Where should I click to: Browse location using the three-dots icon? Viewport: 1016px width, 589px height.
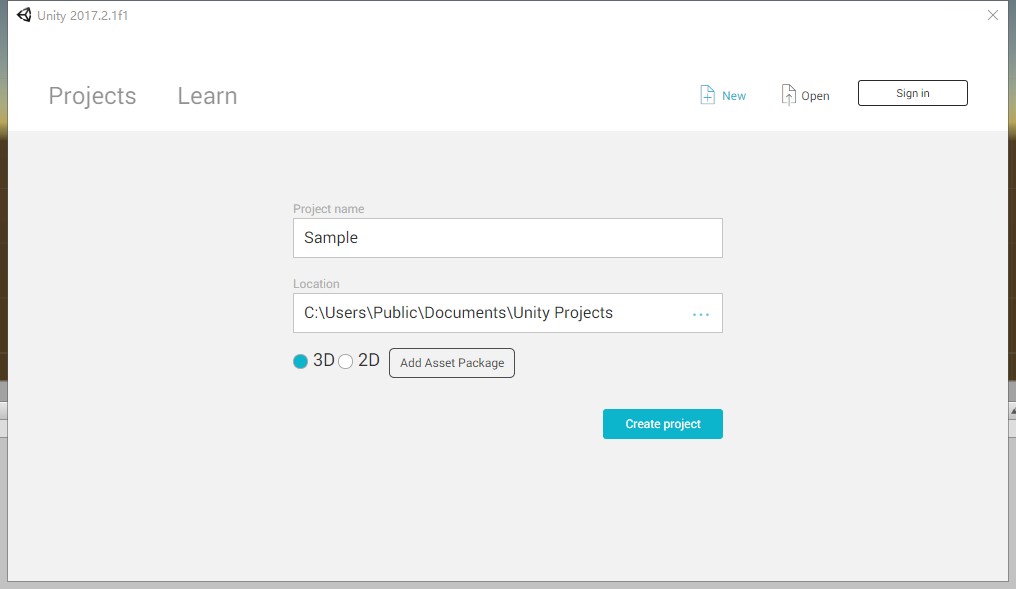[x=701, y=314]
